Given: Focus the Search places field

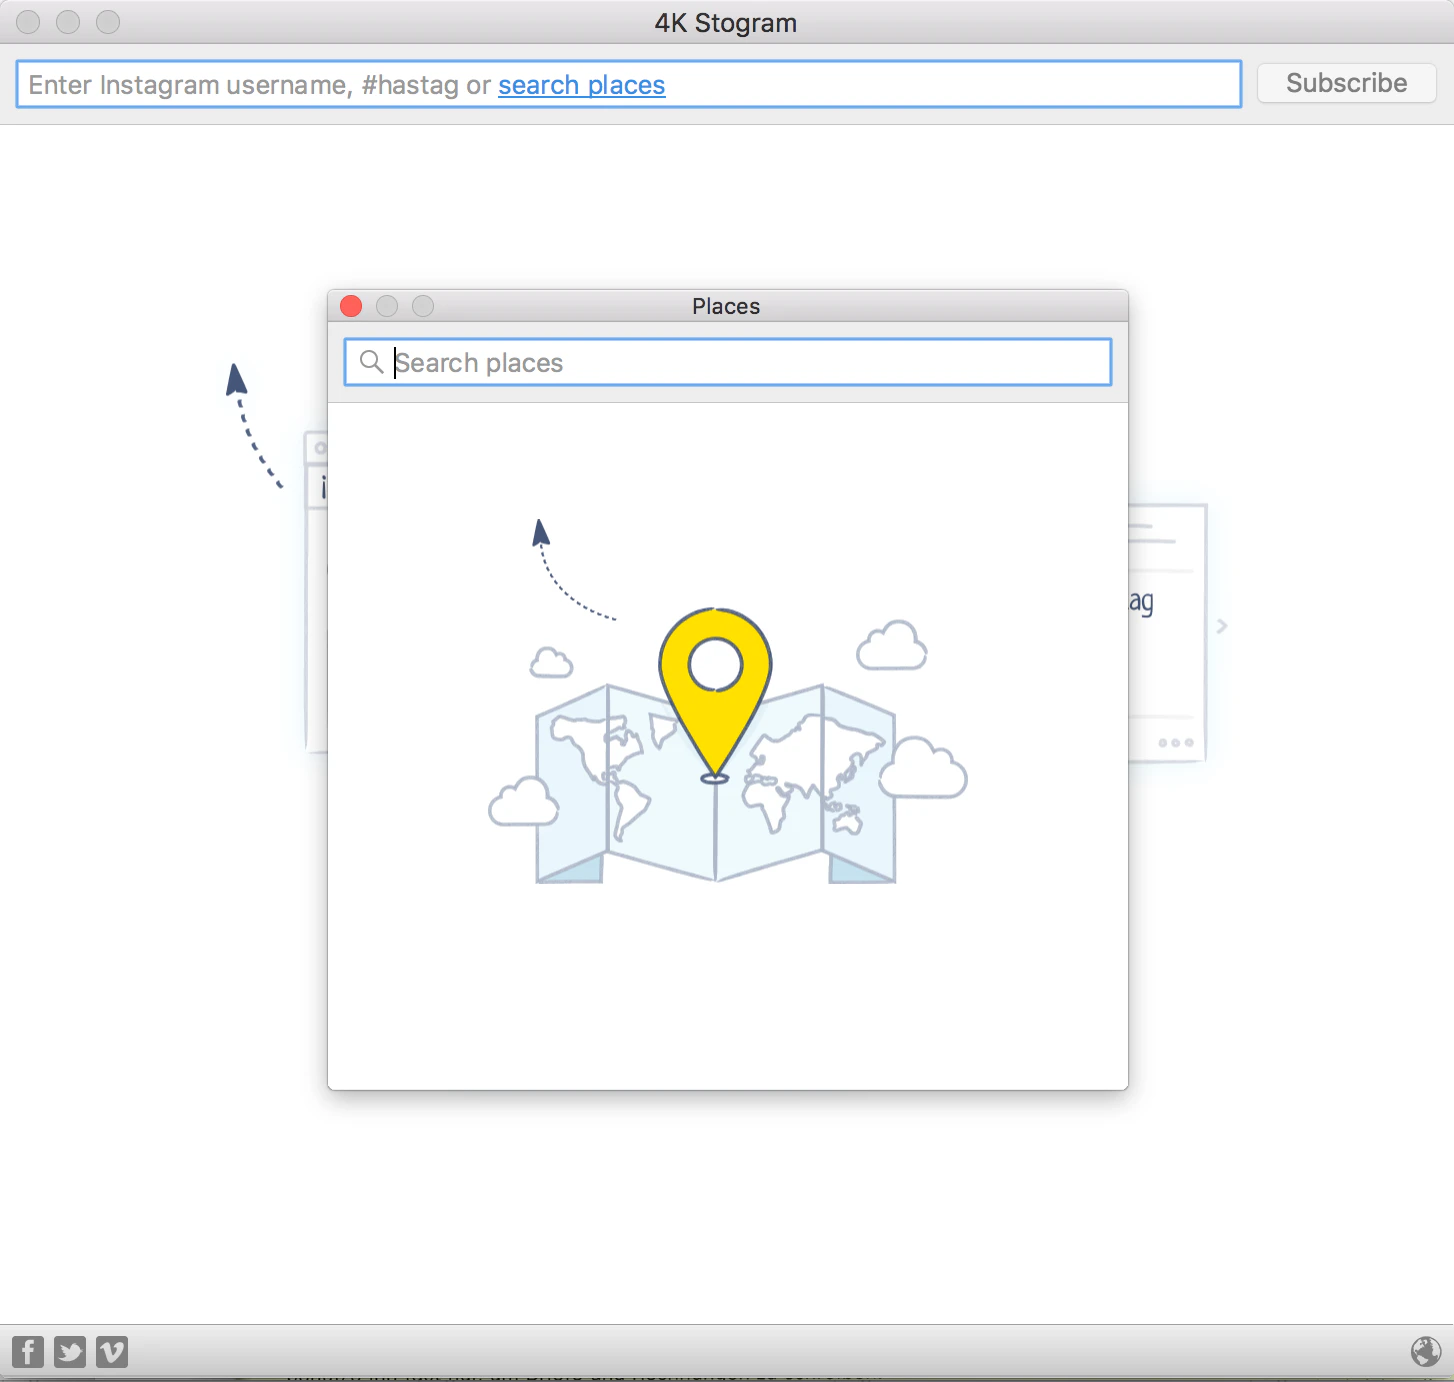Looking at the screenshot, I should tap(728, 362).
